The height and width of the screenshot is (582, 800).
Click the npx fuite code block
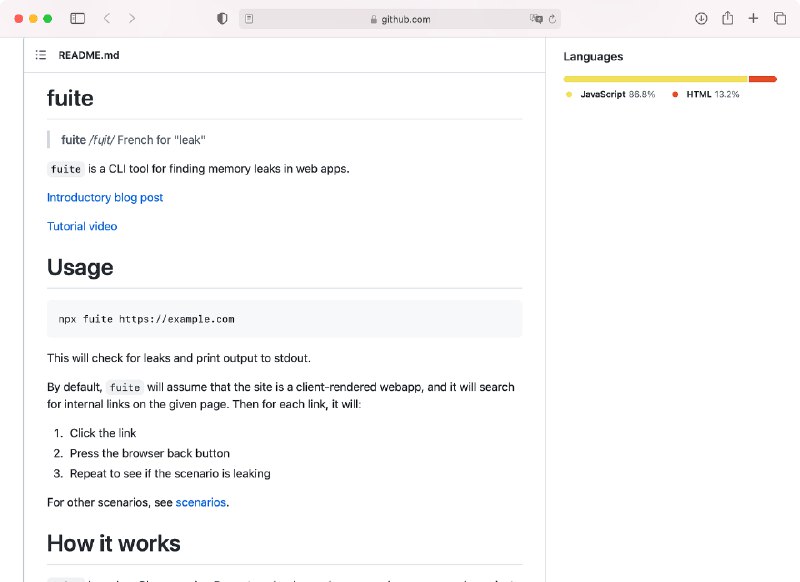point(284,319)
